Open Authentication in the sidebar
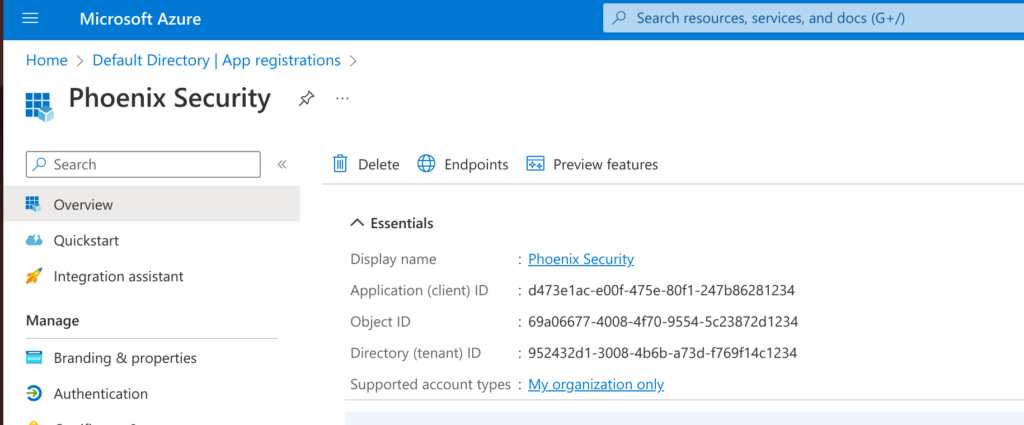This screenshot has width=1024, height=425. [101, 394]
